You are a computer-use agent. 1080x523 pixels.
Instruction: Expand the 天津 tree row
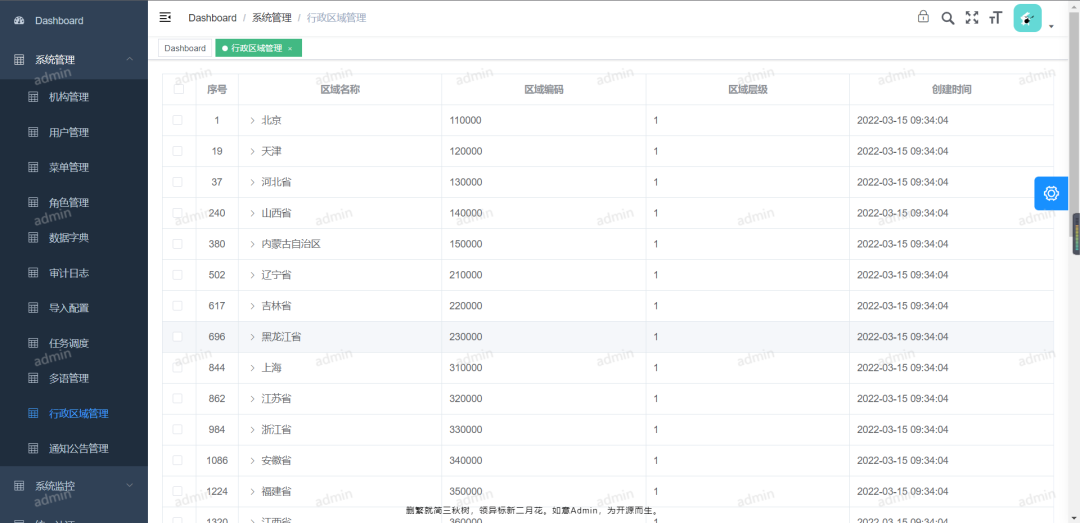[x=253, y=151]
